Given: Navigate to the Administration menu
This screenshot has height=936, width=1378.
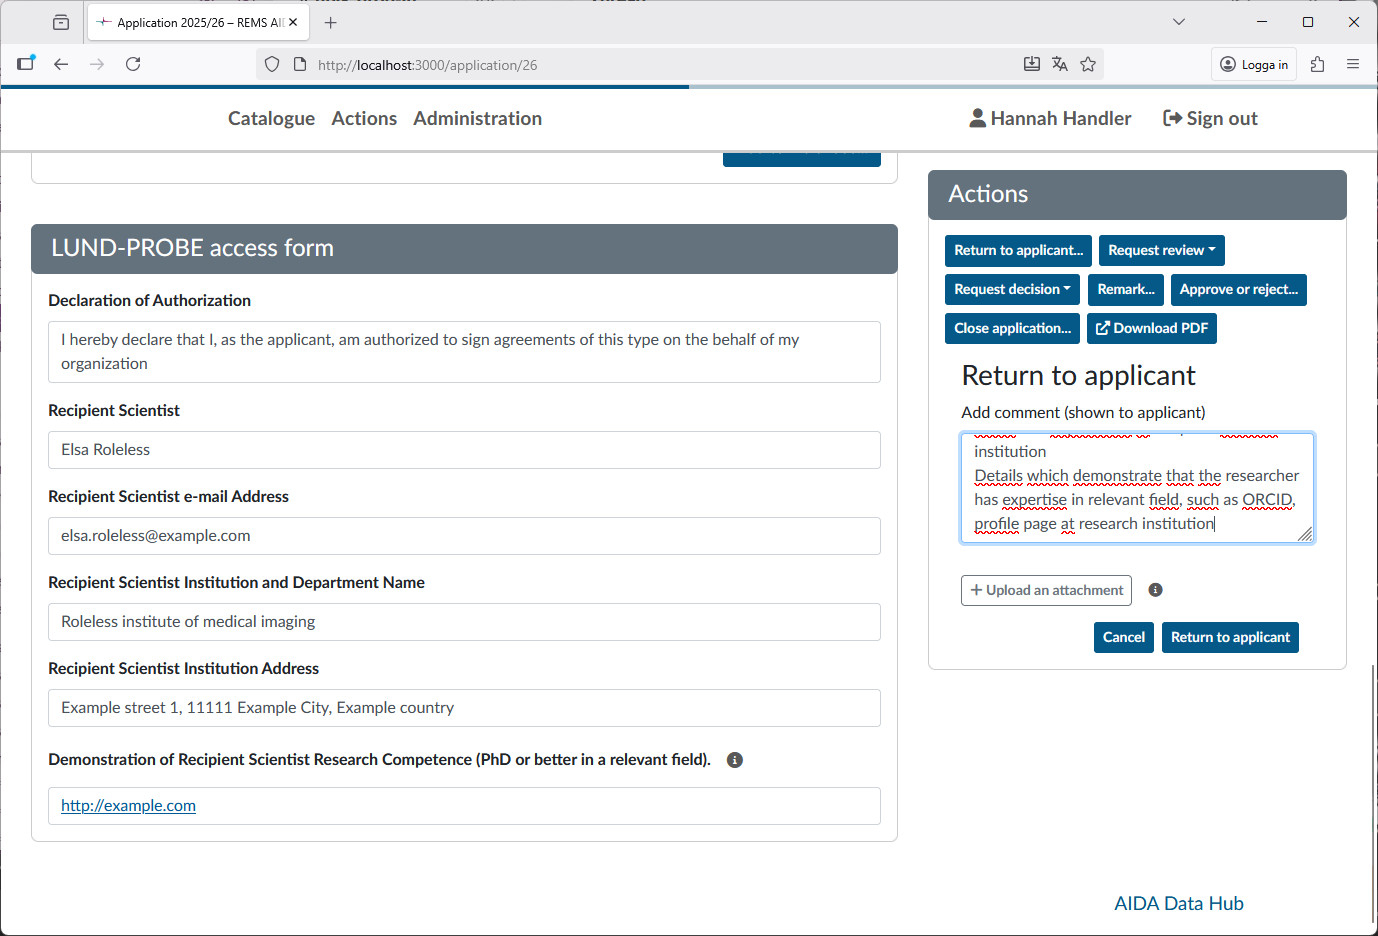Looking at the screenshot, I should 477,118.
